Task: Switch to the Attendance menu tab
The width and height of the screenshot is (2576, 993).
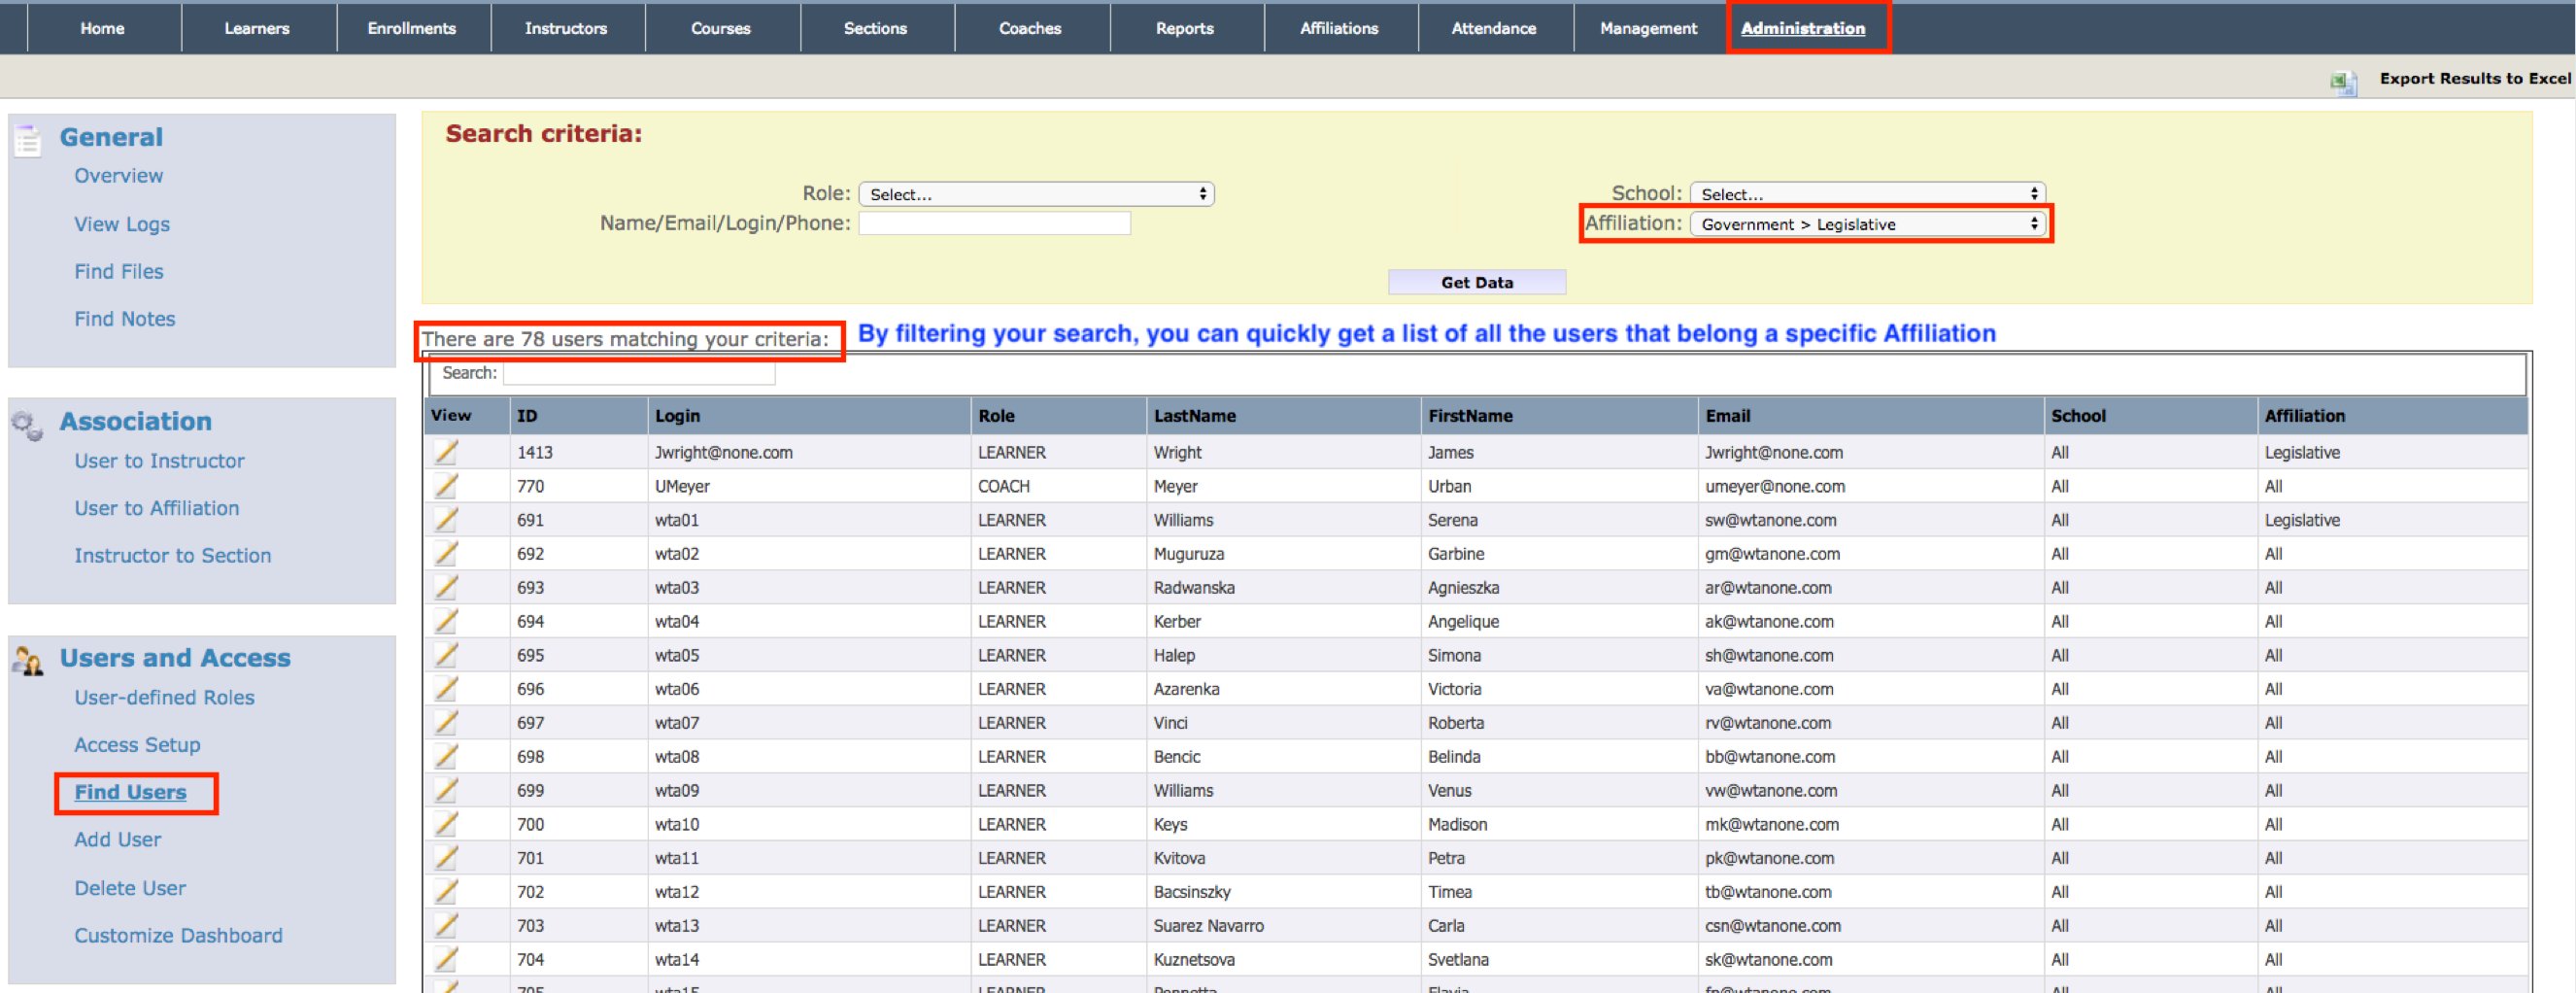Action: coord(1493,28)
